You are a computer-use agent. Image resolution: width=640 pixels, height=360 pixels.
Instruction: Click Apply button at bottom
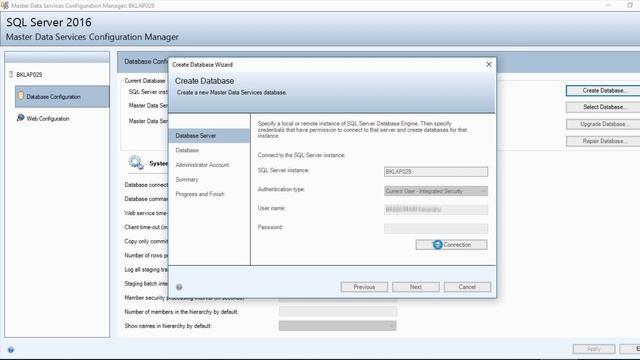(594, 349)
